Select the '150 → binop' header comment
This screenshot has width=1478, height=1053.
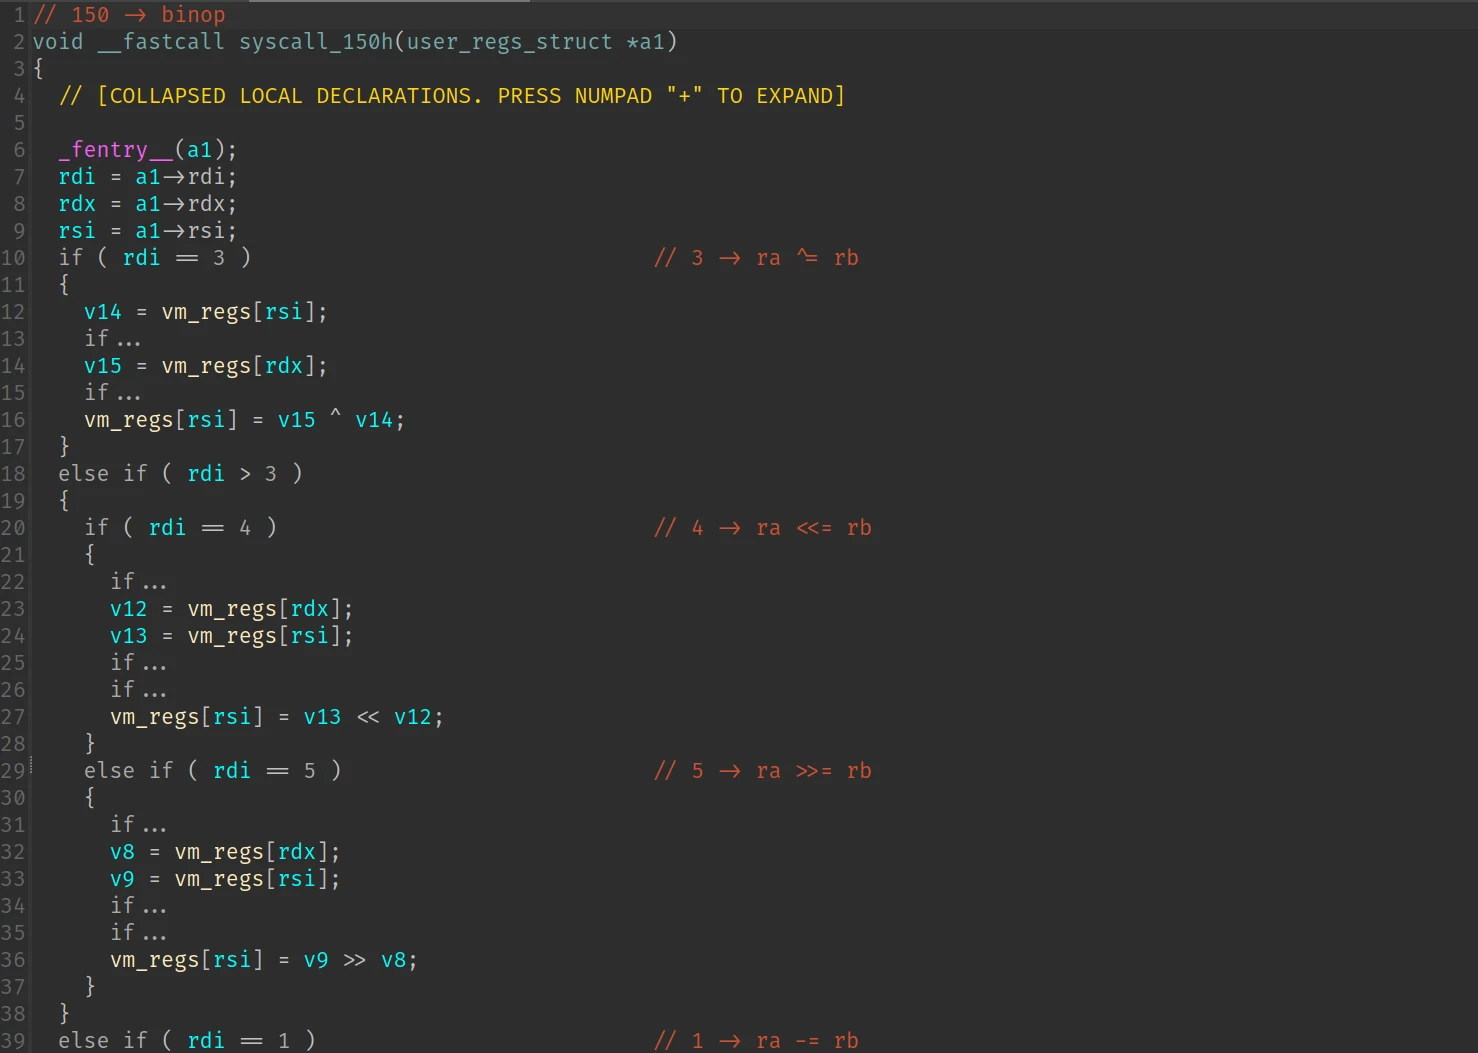[130, 15]
